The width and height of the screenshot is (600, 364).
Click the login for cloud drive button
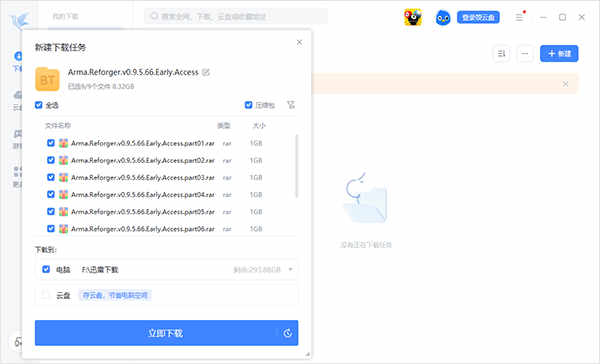[x=478, y=17]
